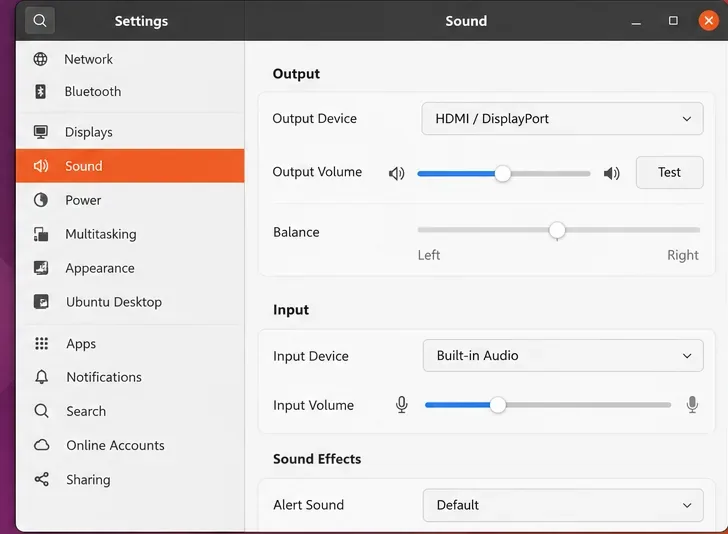The image size is (728, 534).
Task: Click the Appearance icon in the sidebar
Action: [x=41, y=268]
